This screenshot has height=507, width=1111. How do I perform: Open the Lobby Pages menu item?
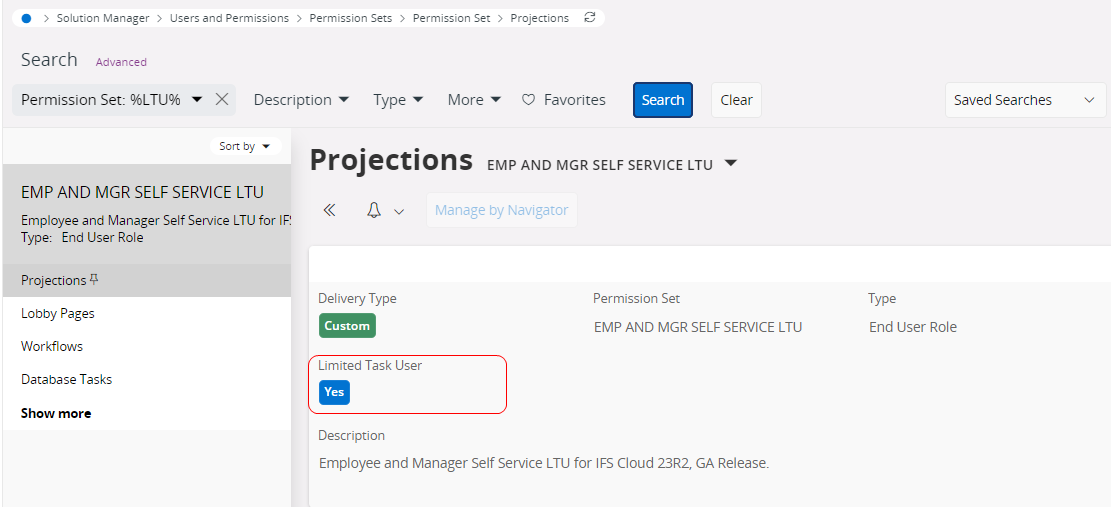(58, 313)
